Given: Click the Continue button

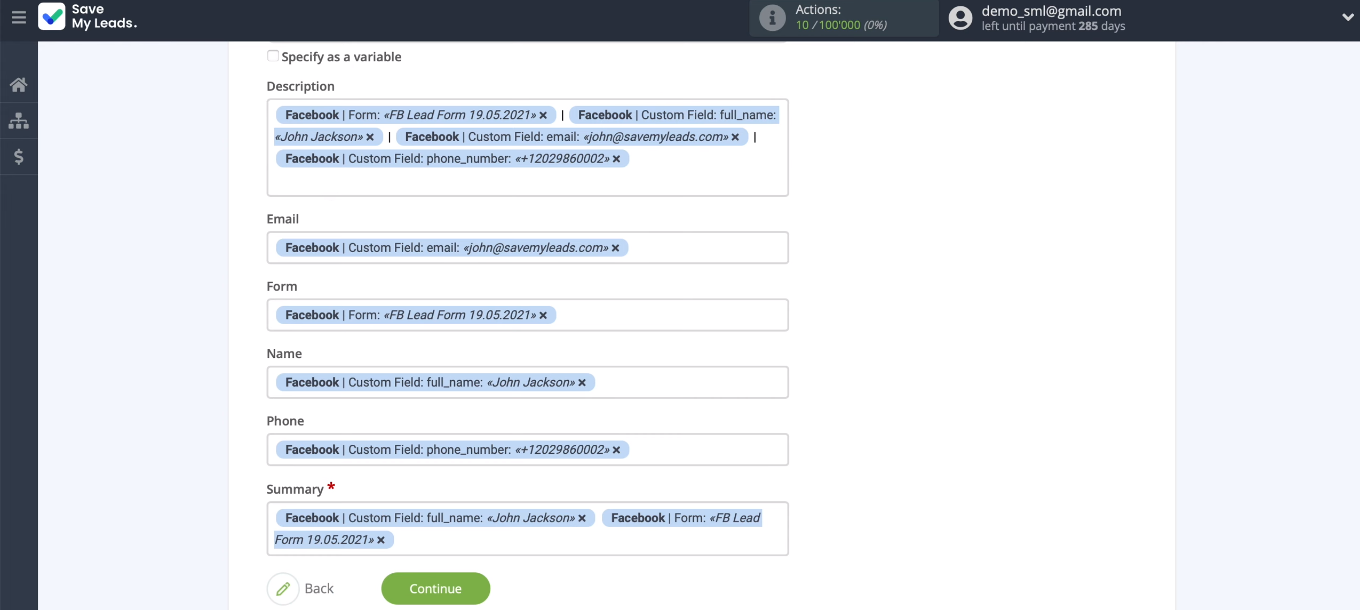Looking at the screenshot, I should (435, 589).
